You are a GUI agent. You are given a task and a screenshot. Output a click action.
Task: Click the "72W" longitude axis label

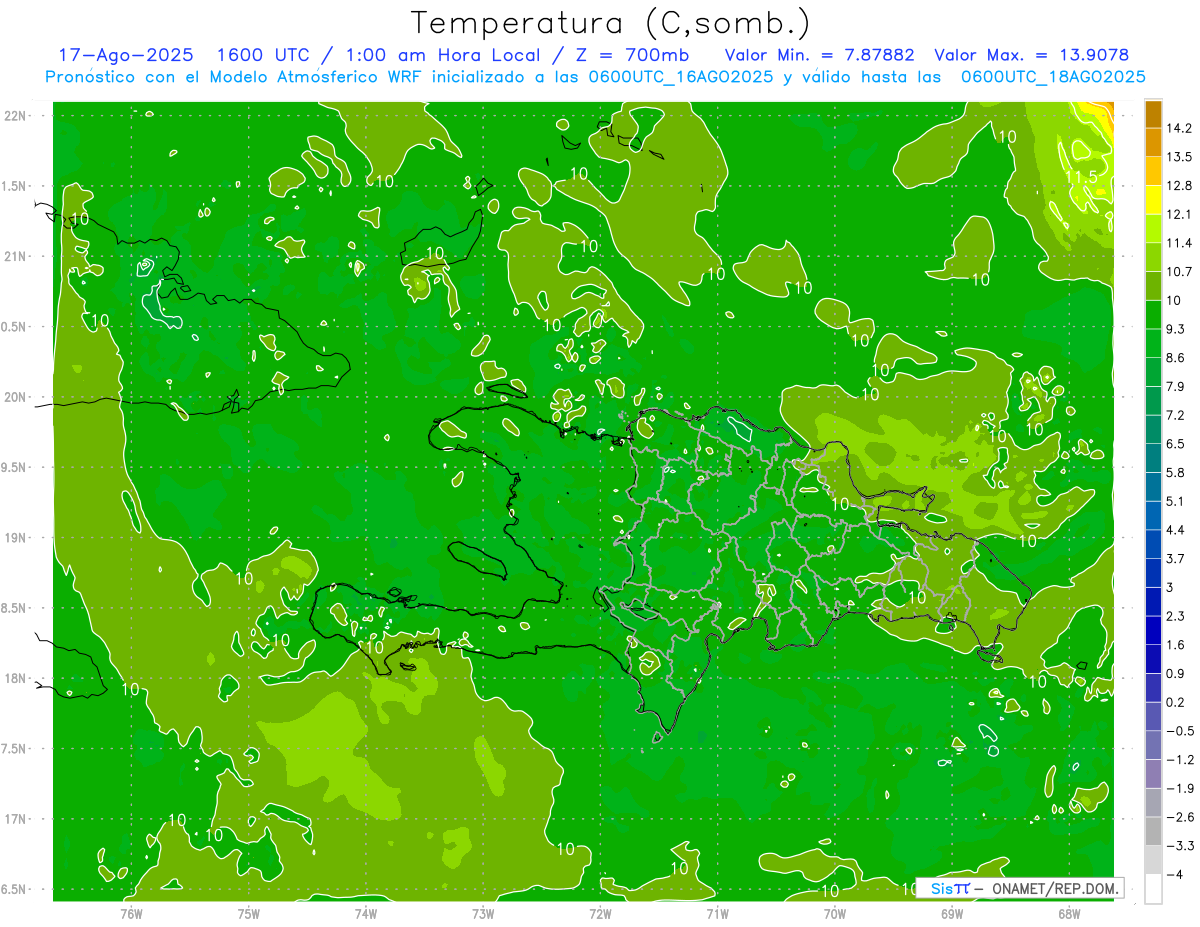[x=600, y=914]
